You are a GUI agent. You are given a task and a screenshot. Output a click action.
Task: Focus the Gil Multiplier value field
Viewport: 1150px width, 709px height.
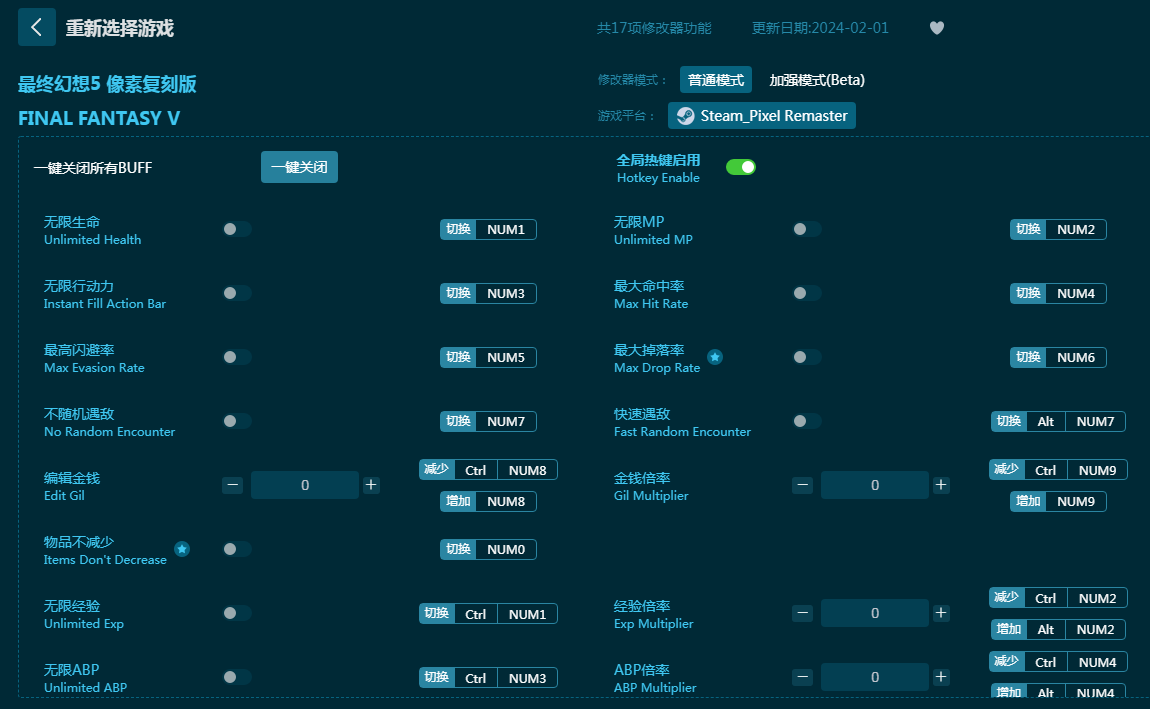[x=875, y=485]
